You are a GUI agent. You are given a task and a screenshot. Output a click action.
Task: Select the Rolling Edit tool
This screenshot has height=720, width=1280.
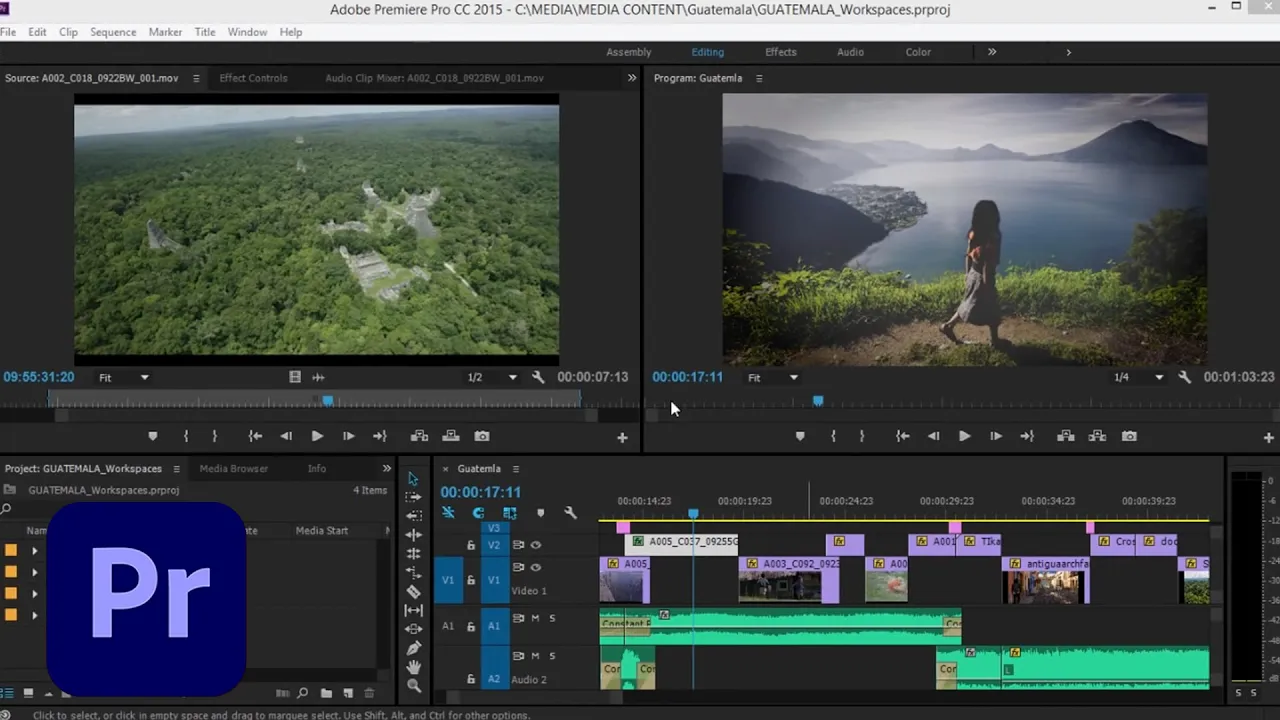pos(414,553)
